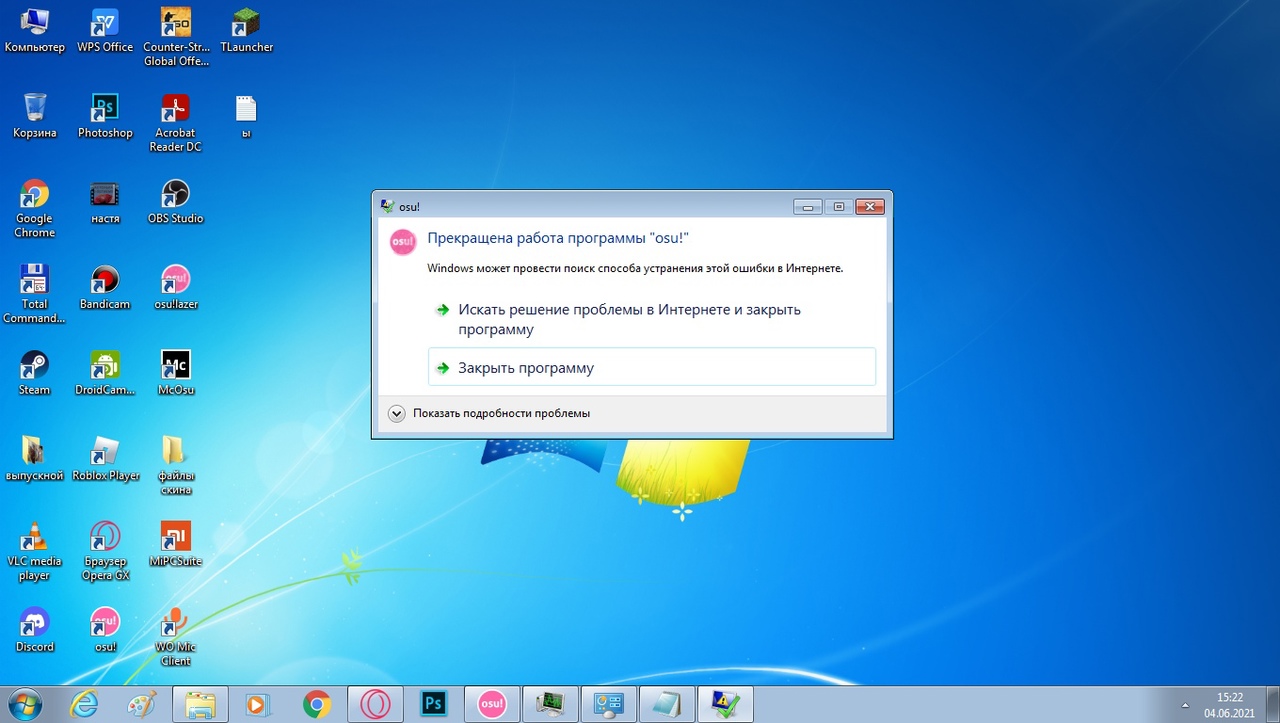The width and height of the screenshot is (1280, 723).
Task: Choose Закрыть программу in the error dialog
Action: click(x=651, y=367)
